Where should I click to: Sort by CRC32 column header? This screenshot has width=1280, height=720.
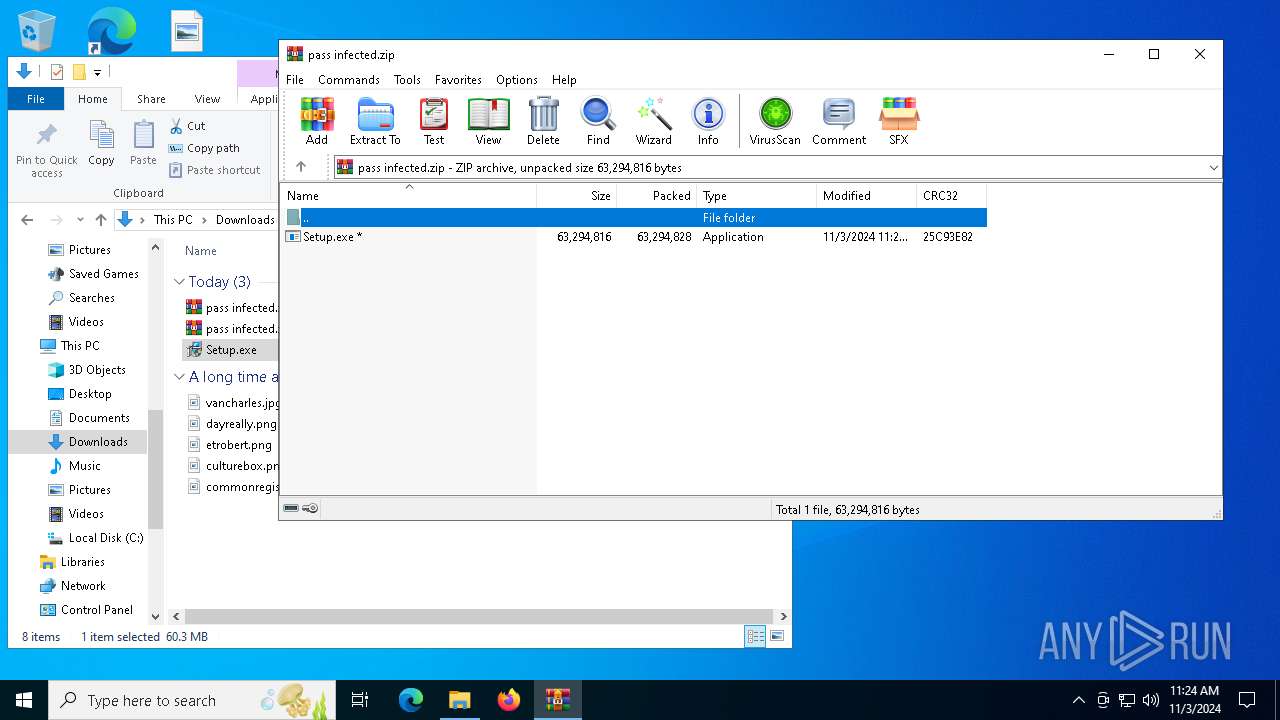click(x=952, y=196)
